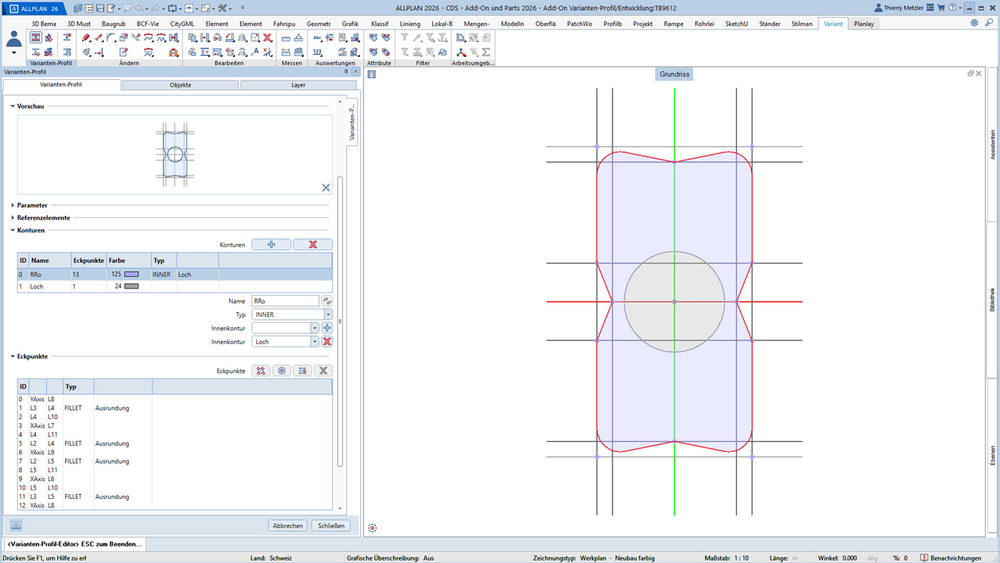The image size is (1000, 563).
Task: Add inner contour using the blue plus icon
Action: (x=327, y=328)
